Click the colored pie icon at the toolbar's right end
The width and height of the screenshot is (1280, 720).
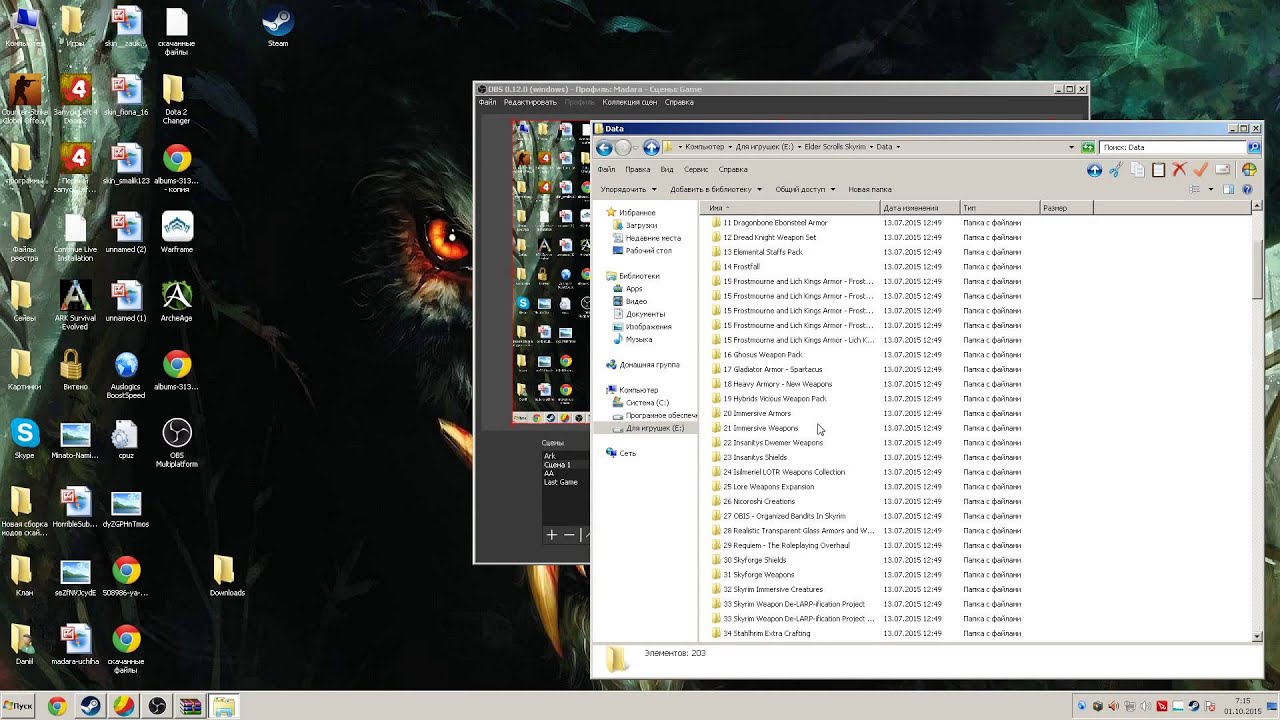coord(1248,170)
